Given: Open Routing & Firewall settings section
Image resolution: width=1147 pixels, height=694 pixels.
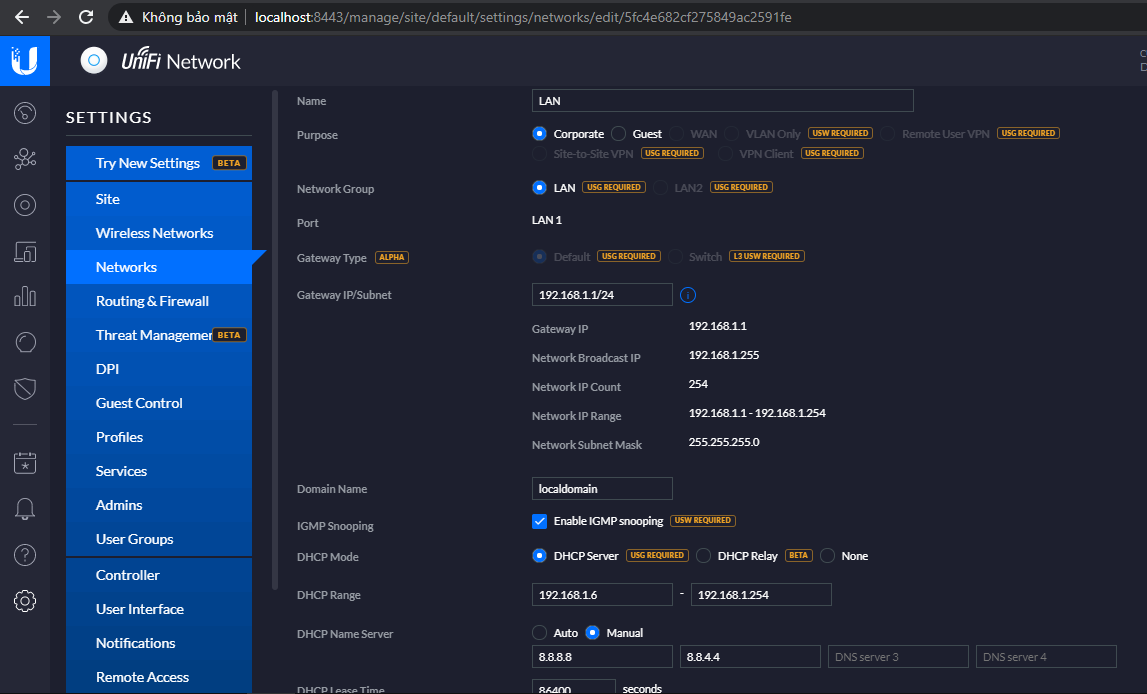Looking at the screenshot, I should pyautogui.click(x=152, y=301).
